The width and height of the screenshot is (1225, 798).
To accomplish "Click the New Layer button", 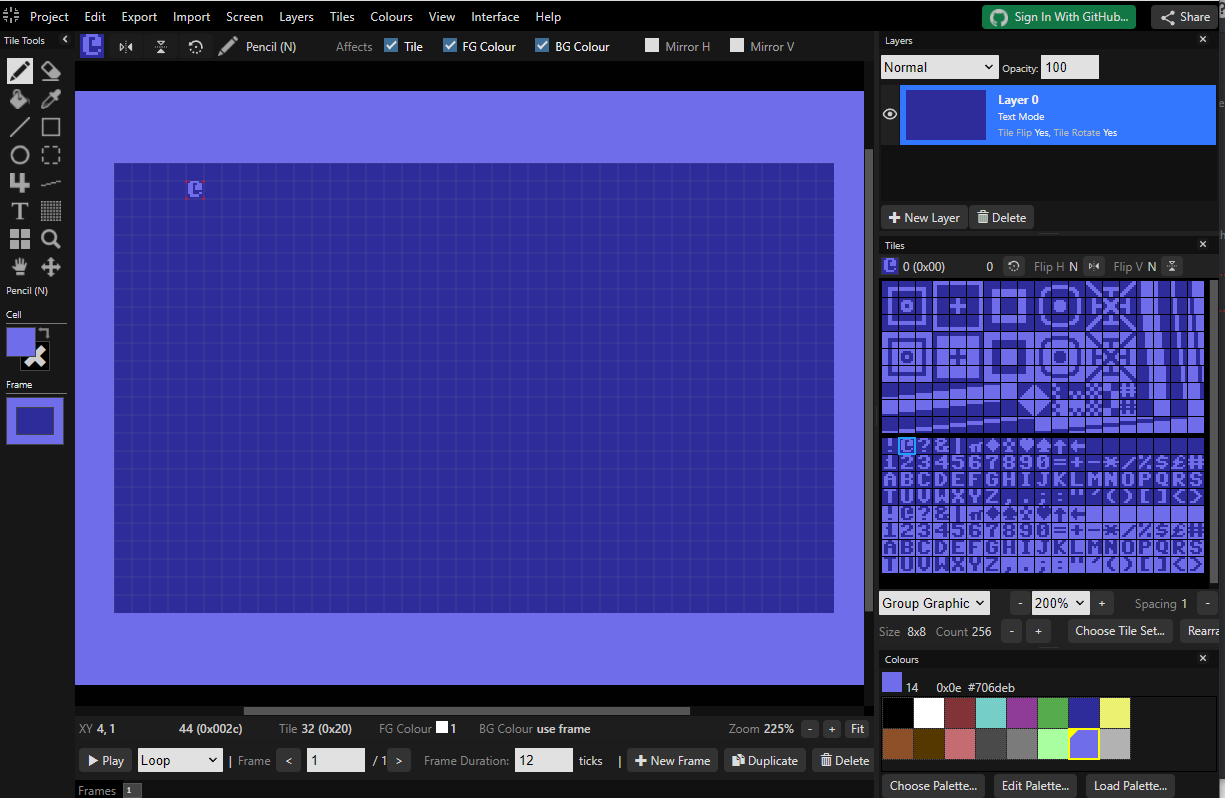I will pyautogui.click(x=924, y=217).
